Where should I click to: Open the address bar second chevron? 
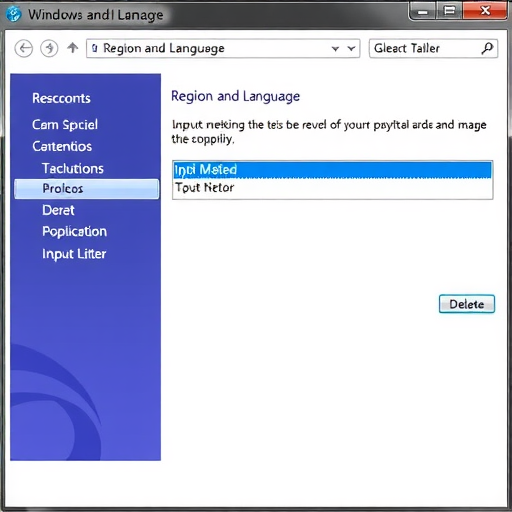pos(351,49)
